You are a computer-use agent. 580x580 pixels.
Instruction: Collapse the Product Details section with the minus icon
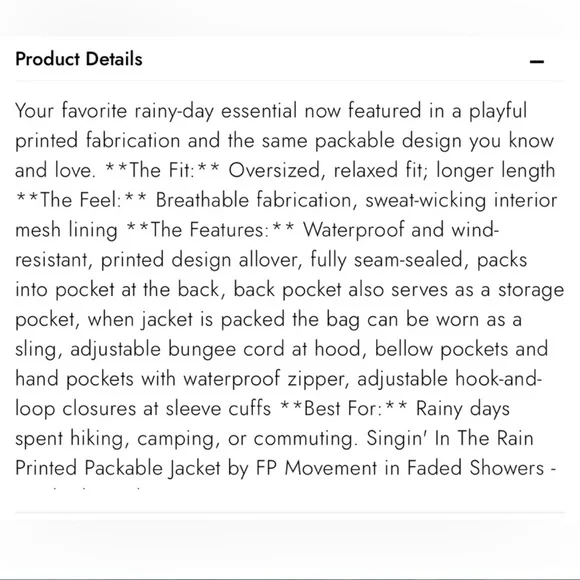(x=536, y=61)
